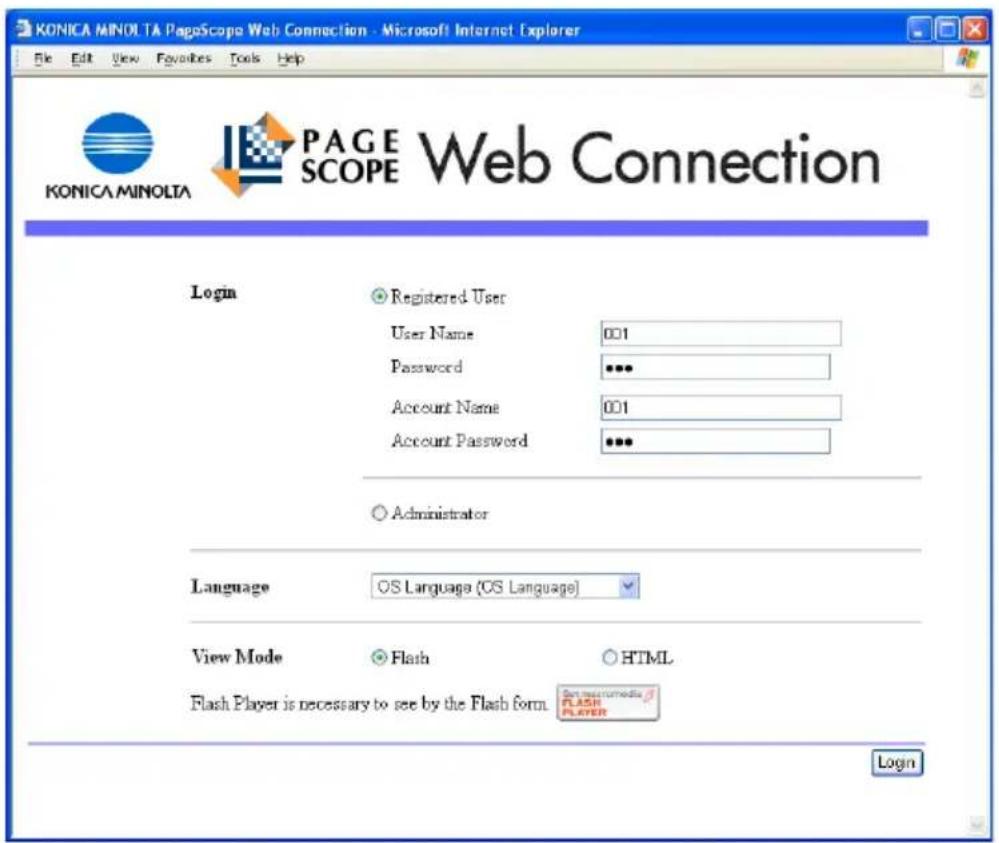Image resolution: width=999 pixels, height=843 pixels.
Task: Click the 'Account Password' label
Action: coord(459,441)
